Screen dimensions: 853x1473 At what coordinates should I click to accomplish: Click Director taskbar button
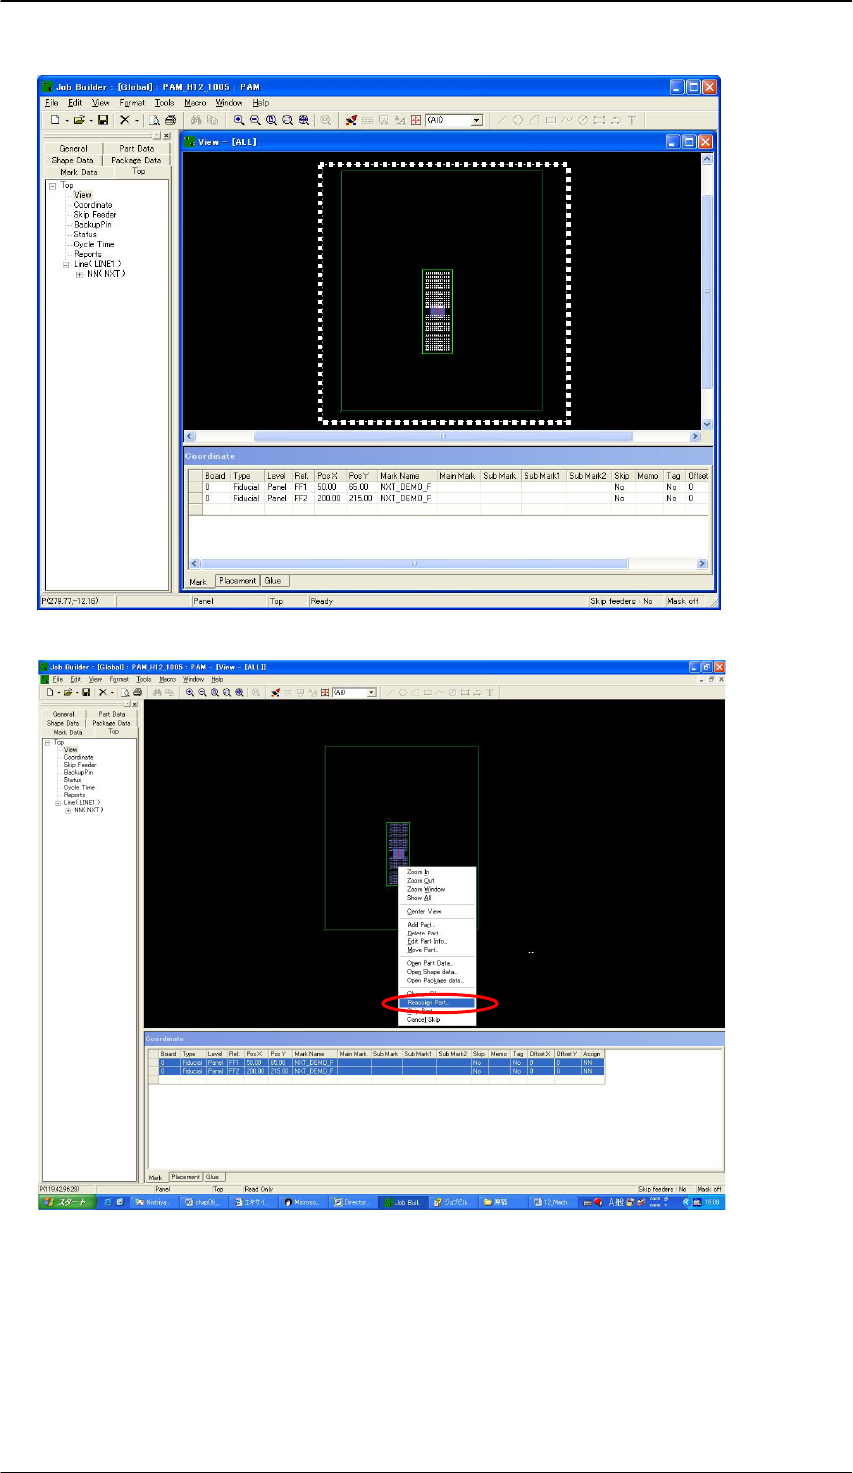(354, 1202)
